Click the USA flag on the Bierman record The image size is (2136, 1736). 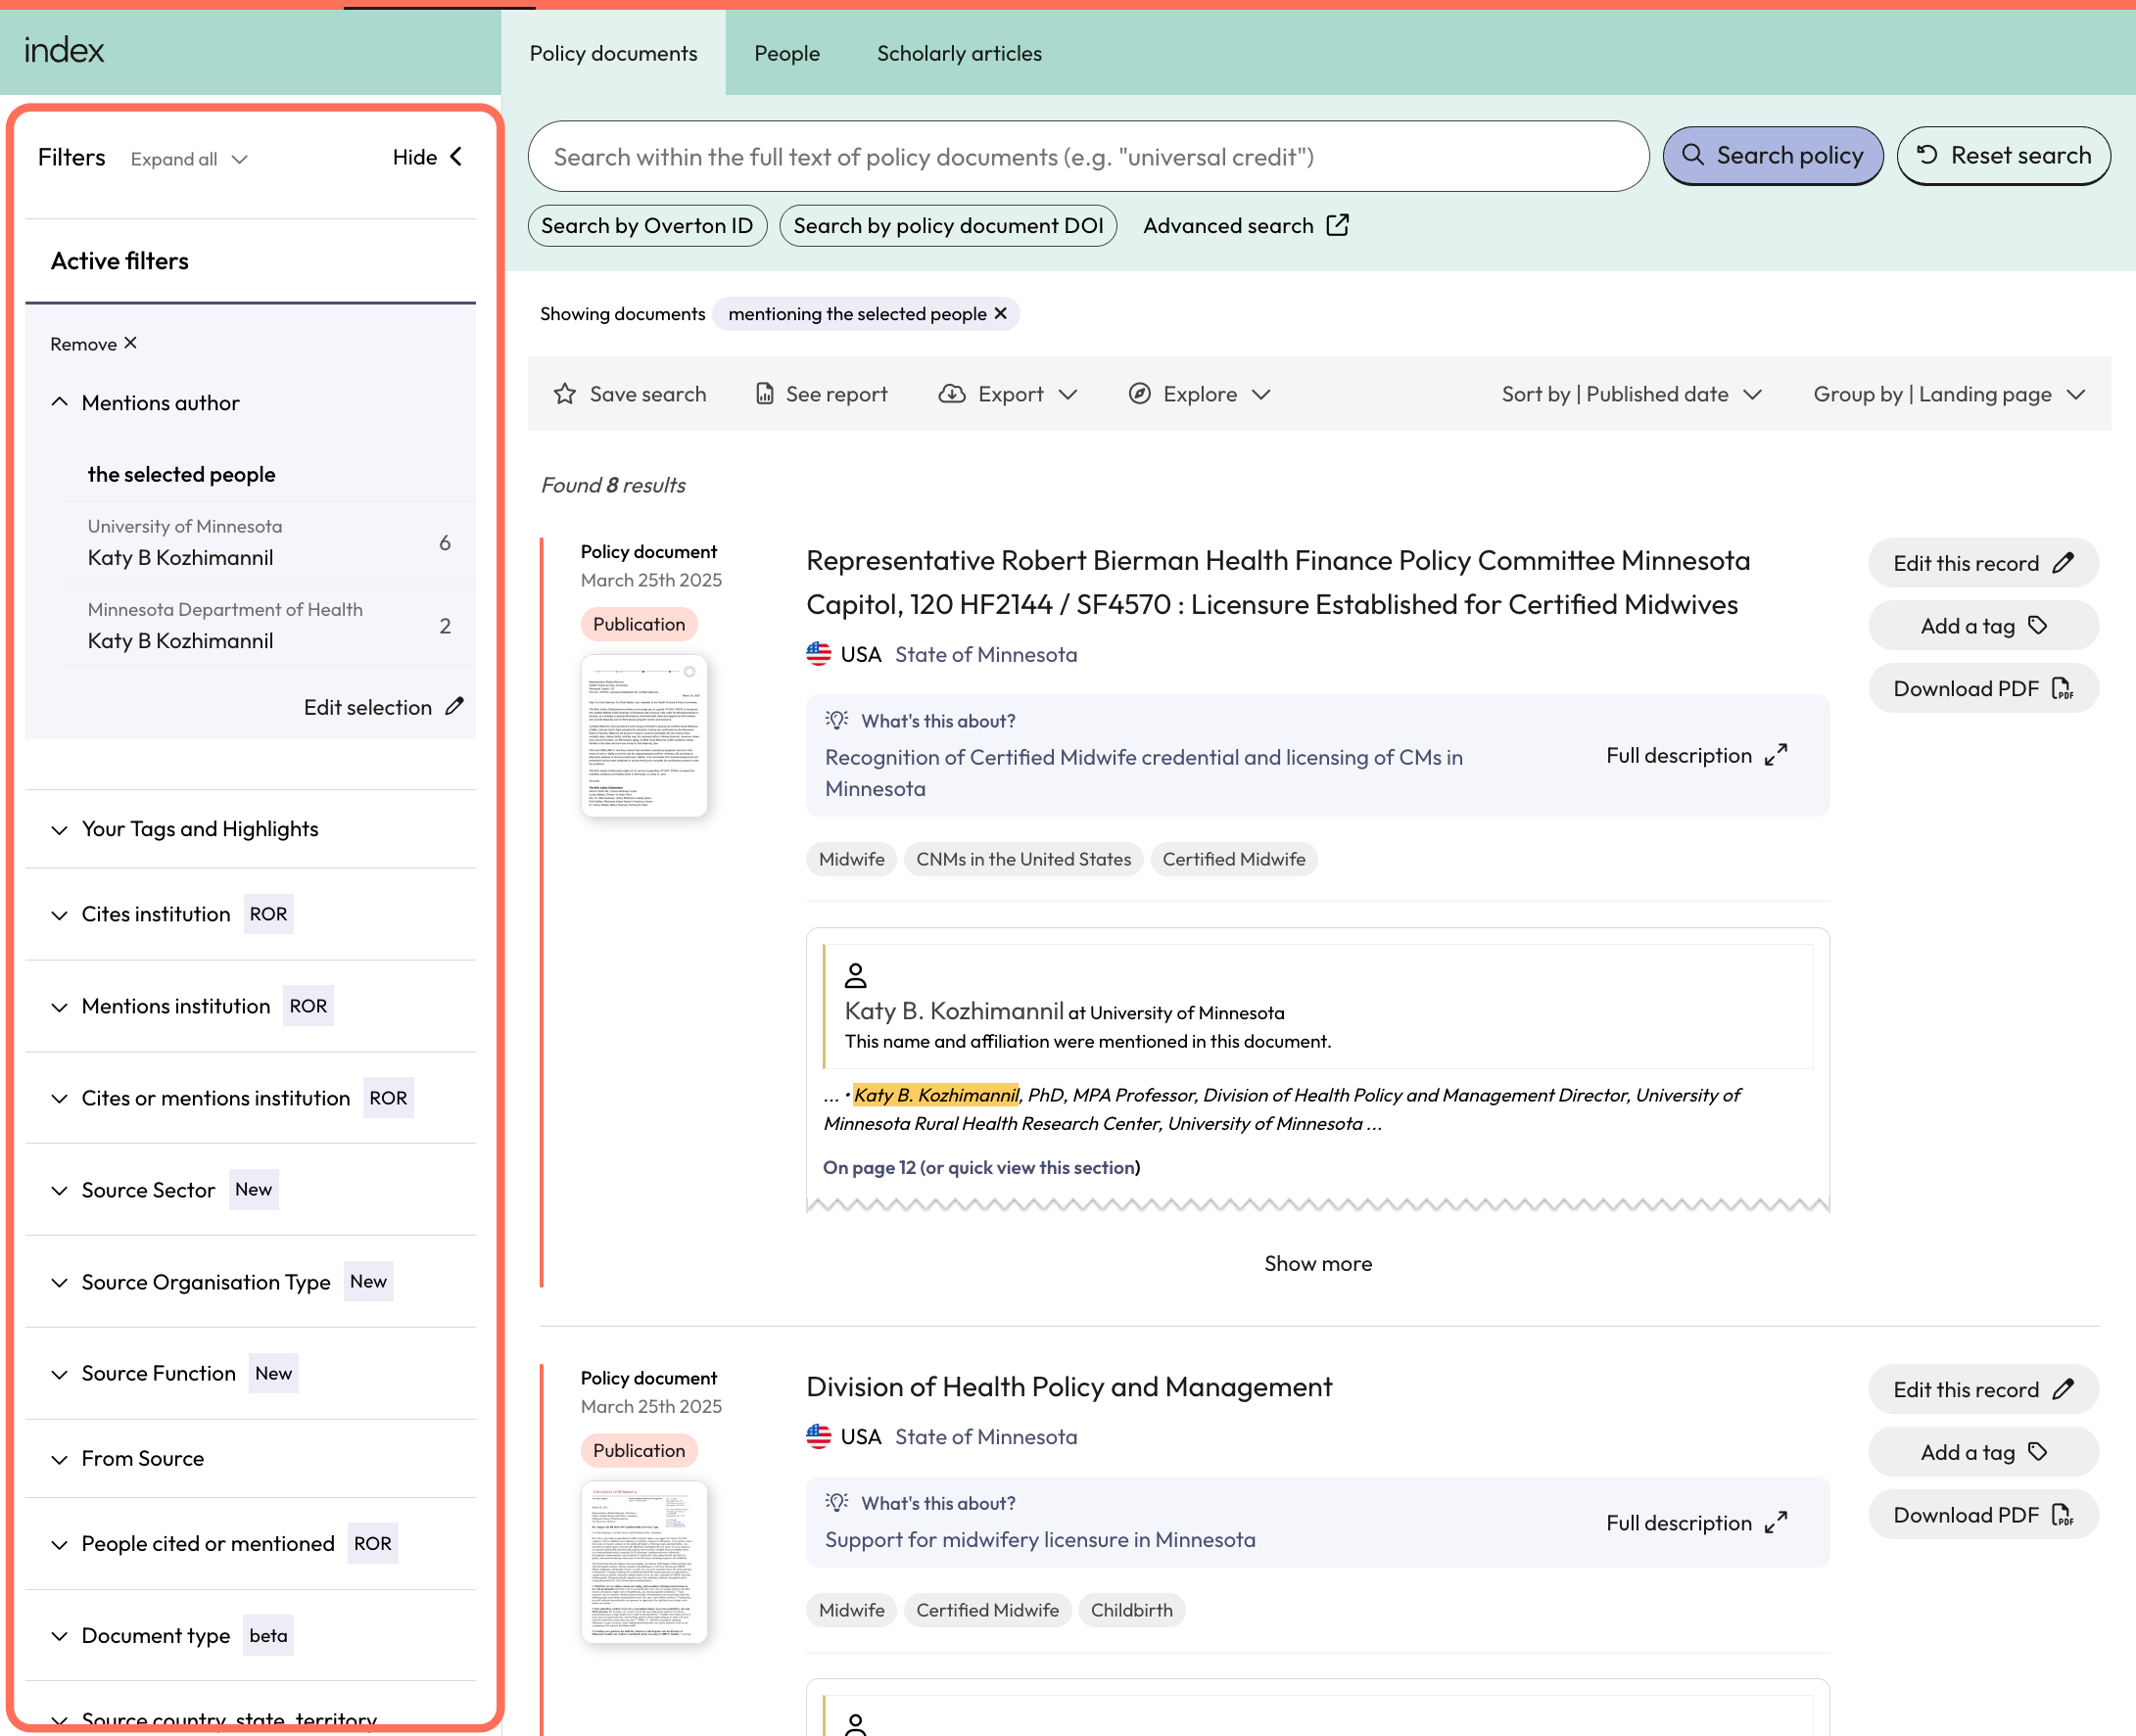[819, 654]
